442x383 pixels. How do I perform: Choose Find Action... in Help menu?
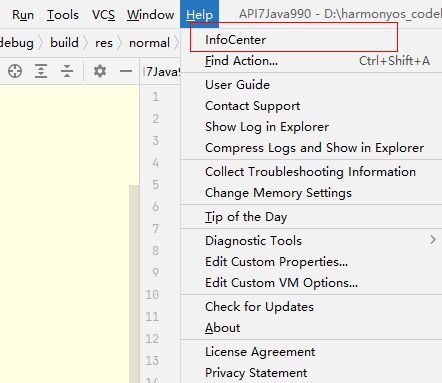(311, 61)
